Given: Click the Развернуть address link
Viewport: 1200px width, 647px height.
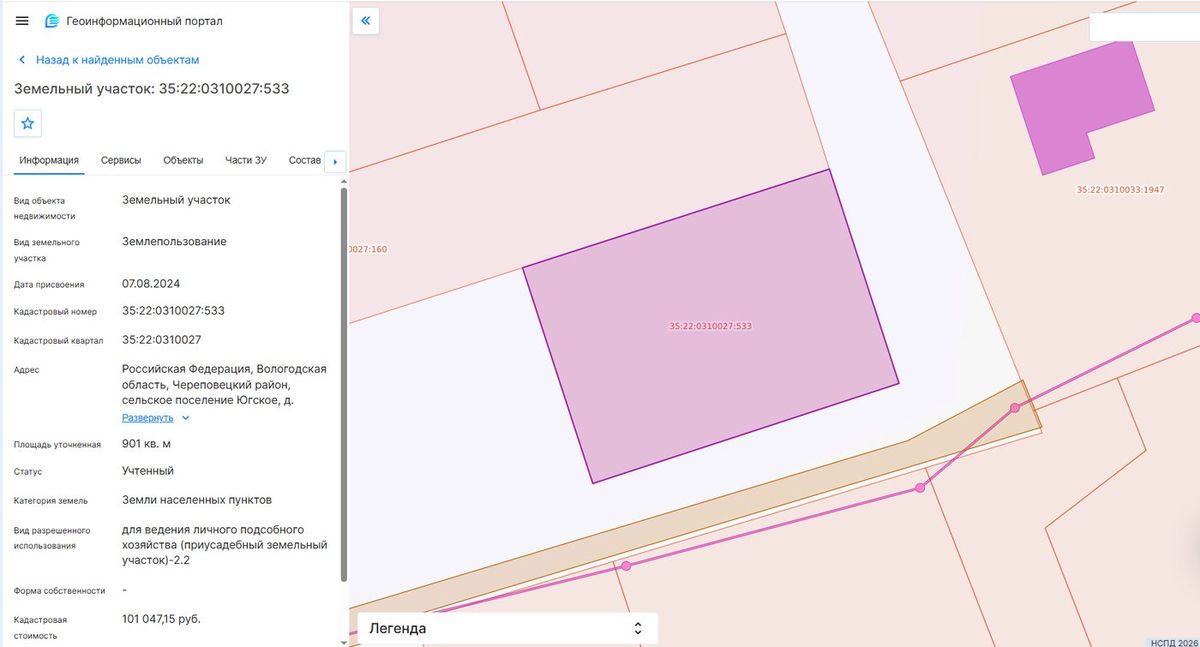Looking at the screenshot, I should click(x=148, y=418).
